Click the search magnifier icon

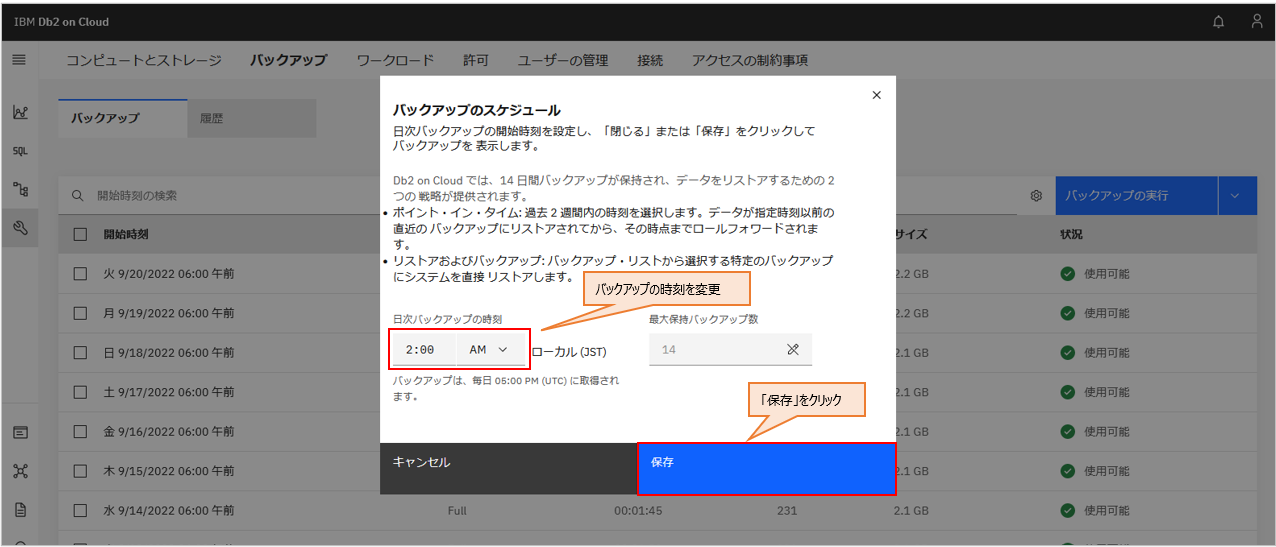tap(77, 196)
